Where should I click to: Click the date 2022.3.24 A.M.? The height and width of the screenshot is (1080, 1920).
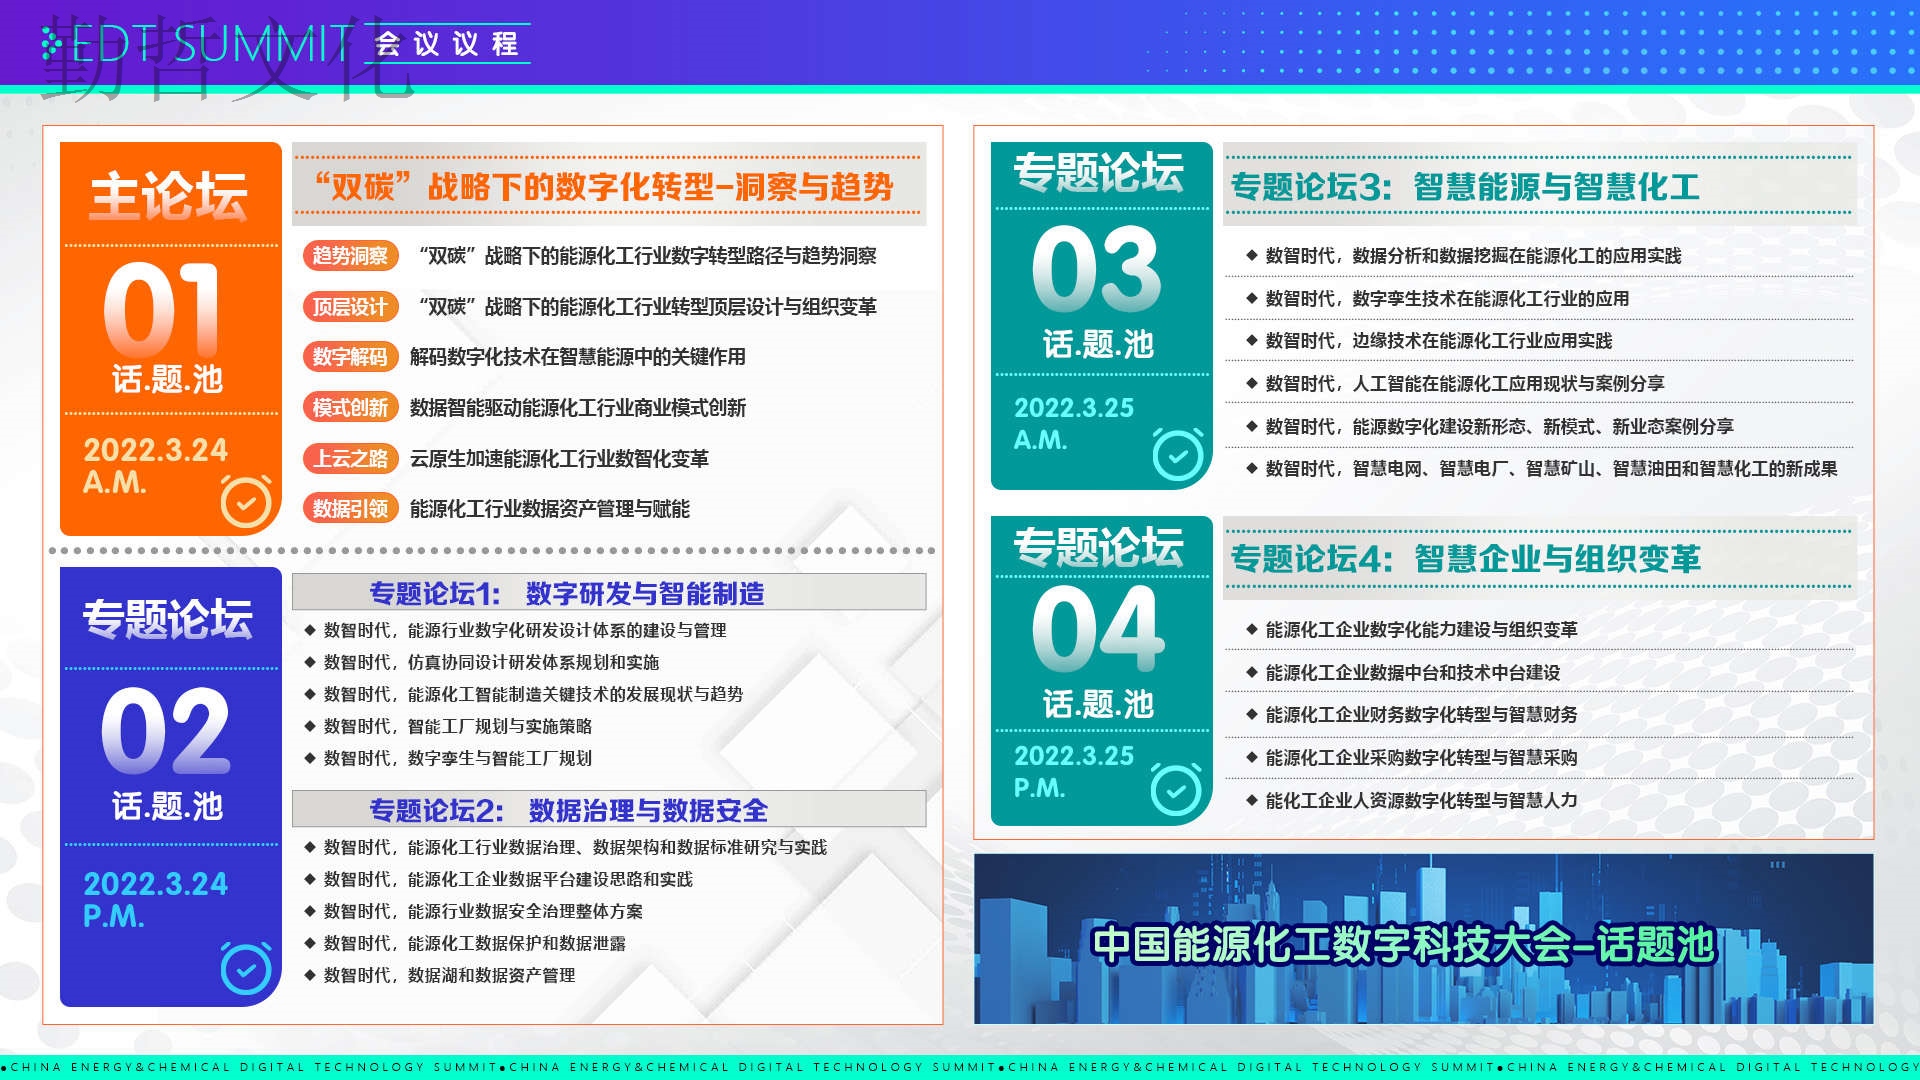point(155,465)
